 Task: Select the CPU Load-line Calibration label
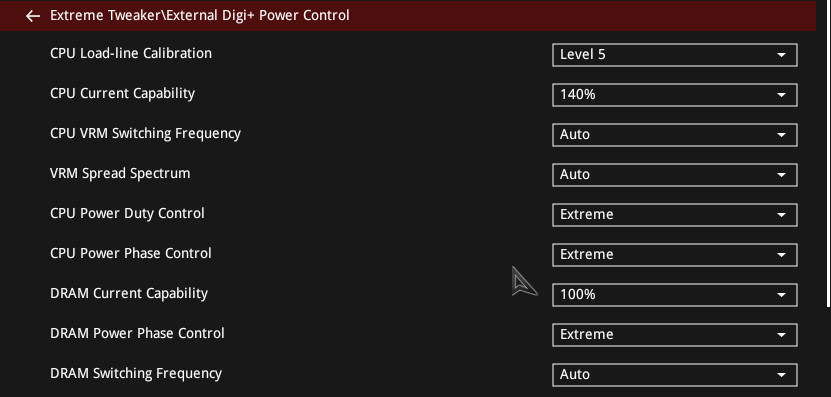click(131, 54)
